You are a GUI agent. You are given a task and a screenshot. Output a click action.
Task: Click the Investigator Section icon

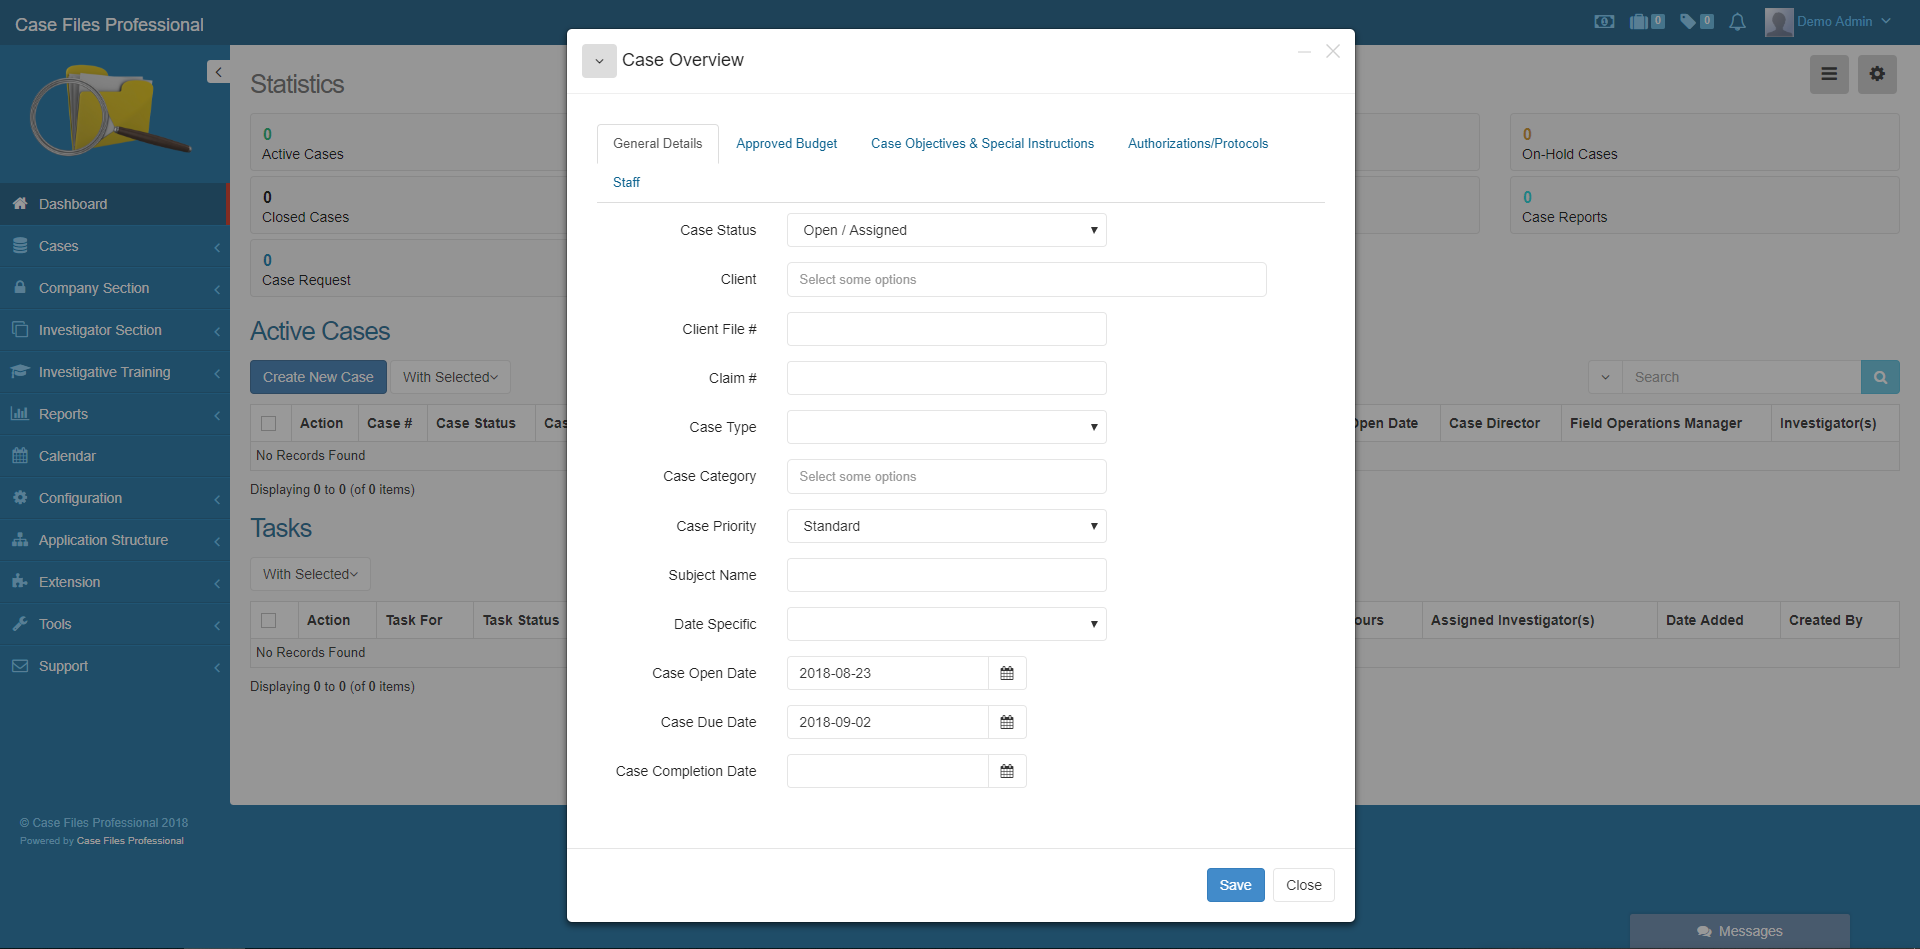point(20,329)
